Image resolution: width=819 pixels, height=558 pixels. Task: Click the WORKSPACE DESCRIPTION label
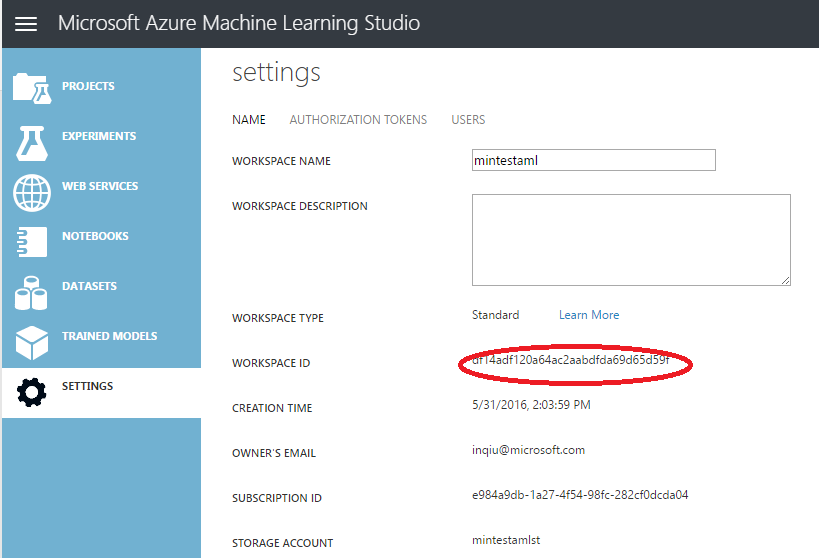299,206
